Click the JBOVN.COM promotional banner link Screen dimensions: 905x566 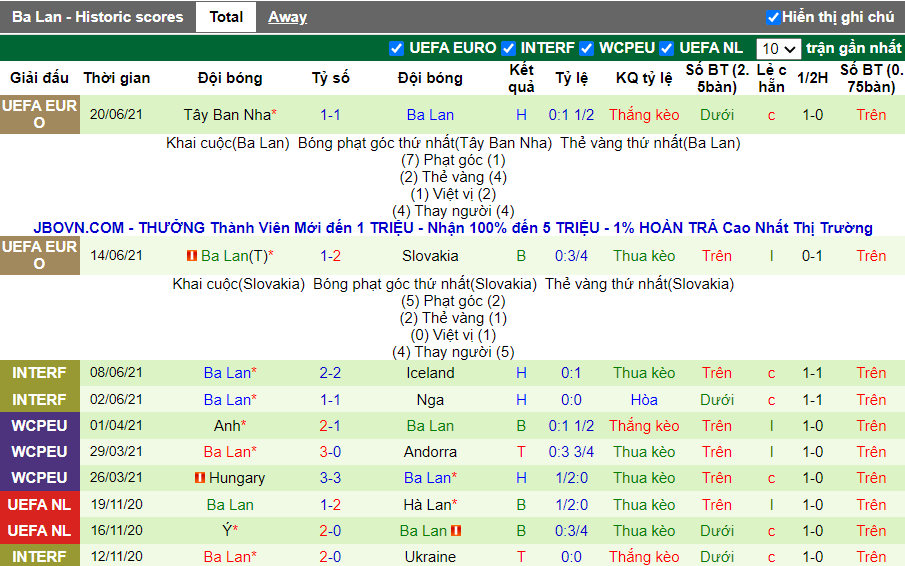452,228
